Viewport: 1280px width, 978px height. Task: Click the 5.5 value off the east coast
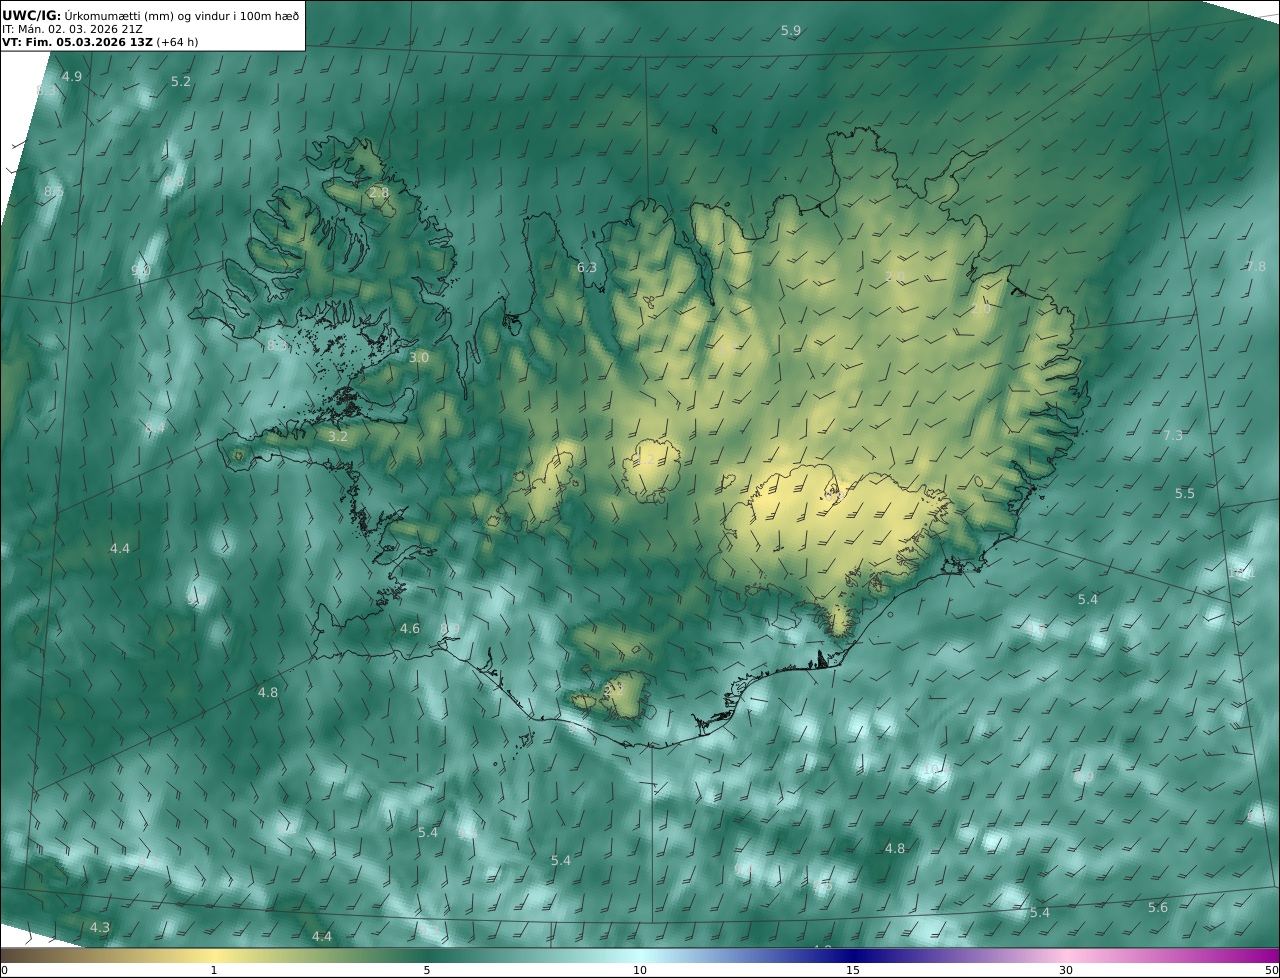pos(1185,494)
